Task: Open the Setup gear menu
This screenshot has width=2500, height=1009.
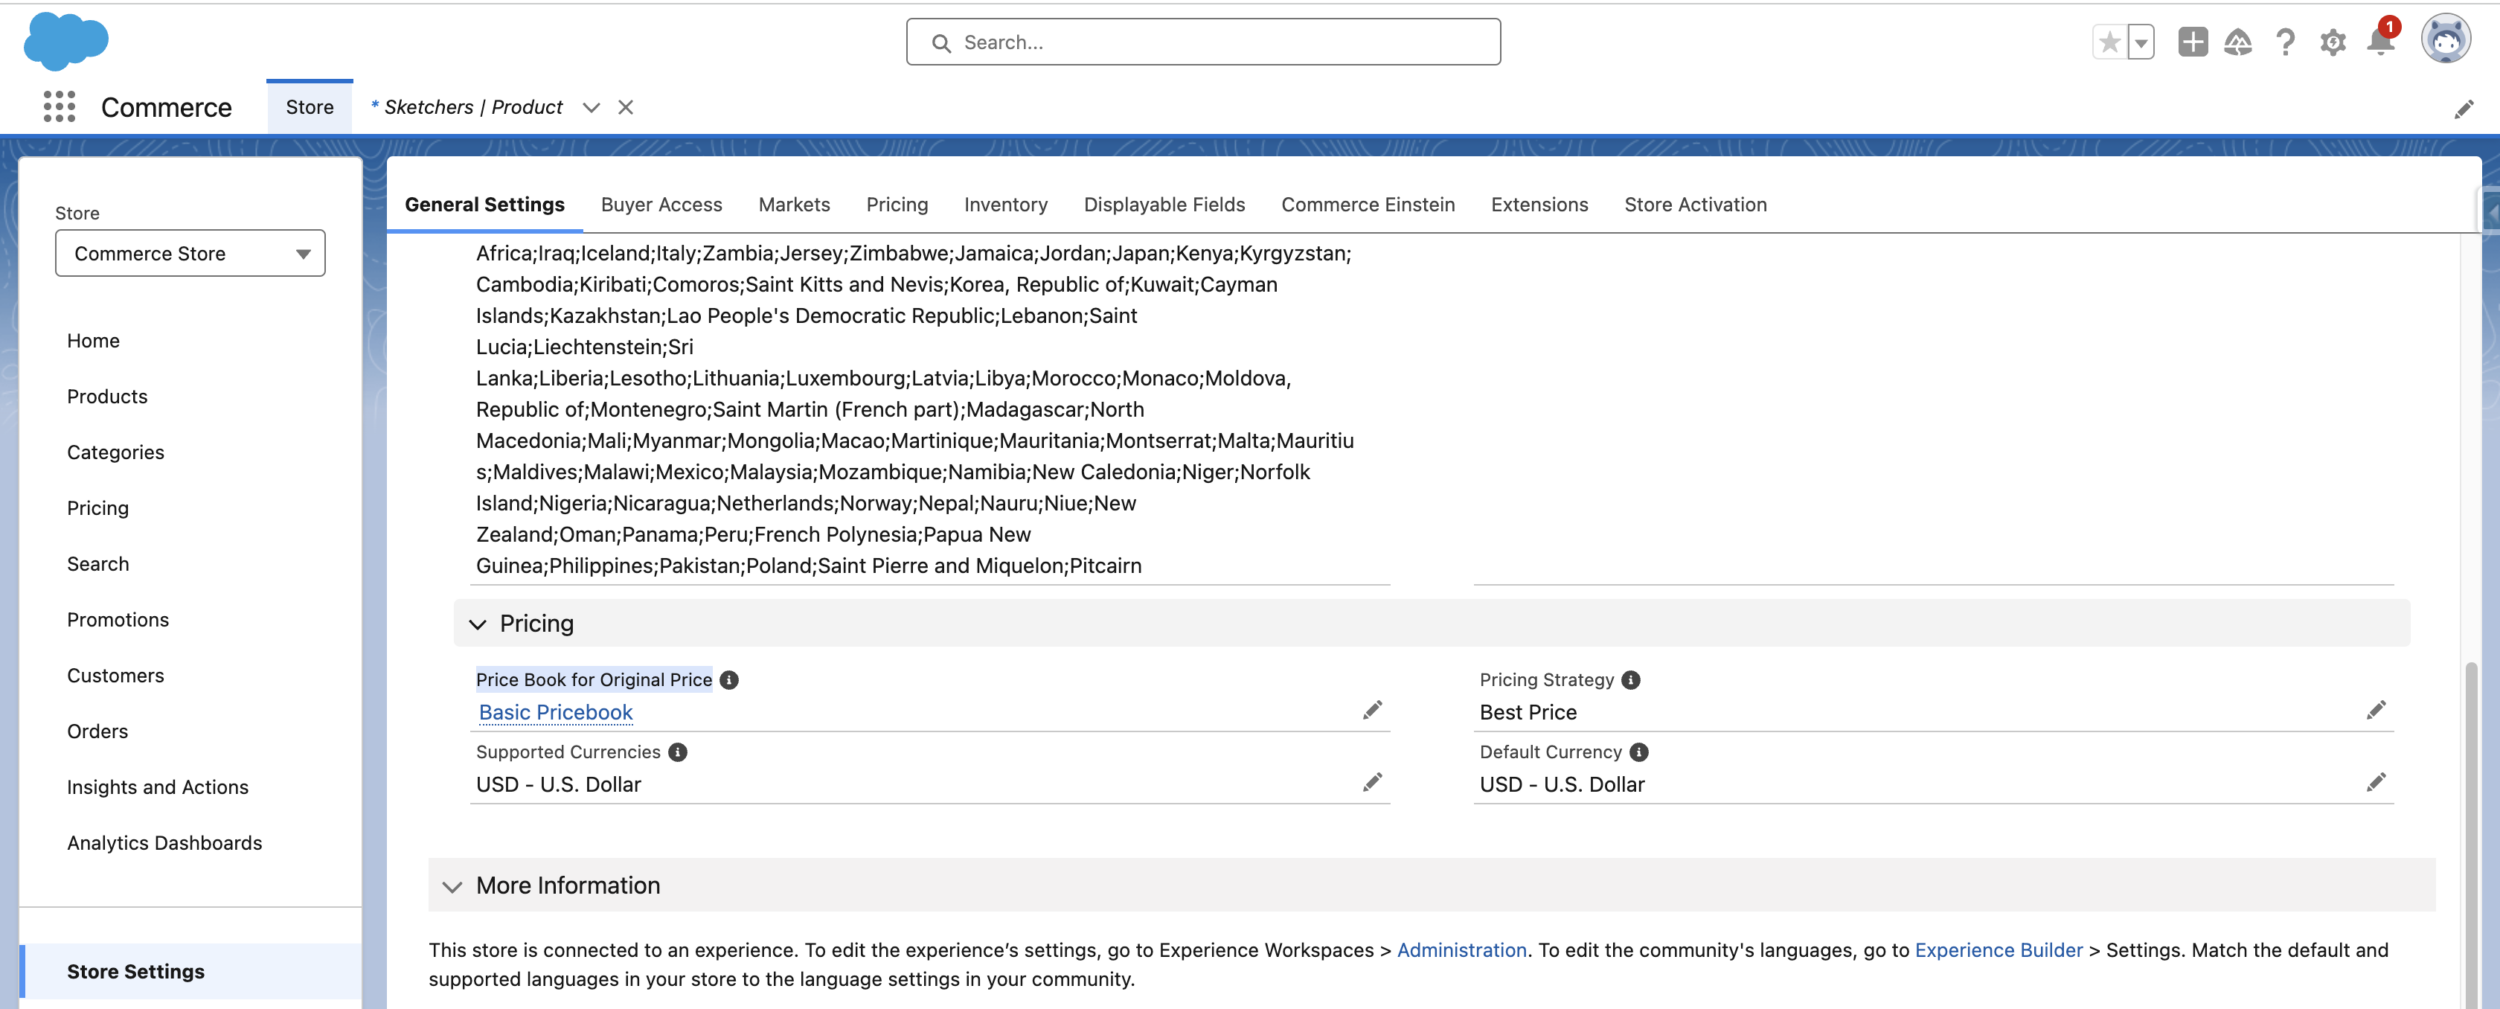Action: pos(2333,42)
